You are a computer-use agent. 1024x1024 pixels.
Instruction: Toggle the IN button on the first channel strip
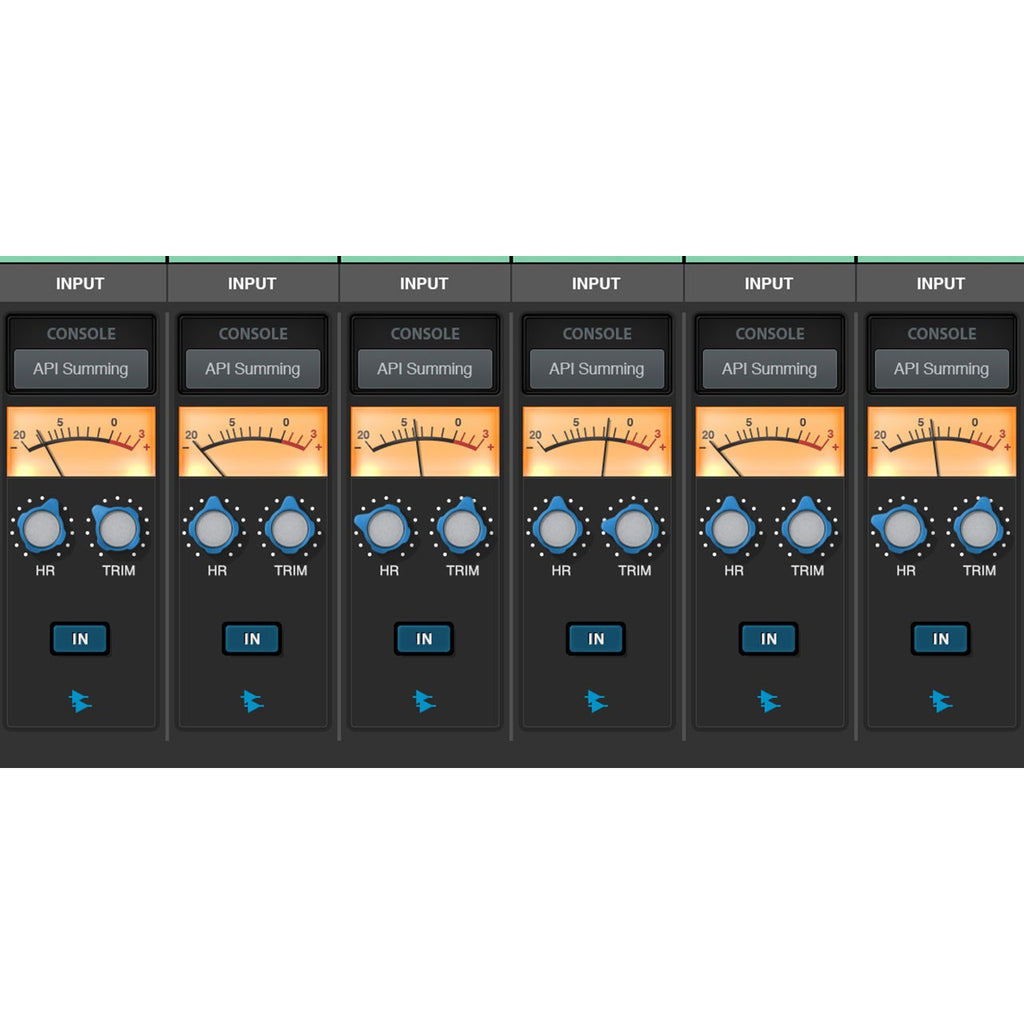[x=80, y=639]
